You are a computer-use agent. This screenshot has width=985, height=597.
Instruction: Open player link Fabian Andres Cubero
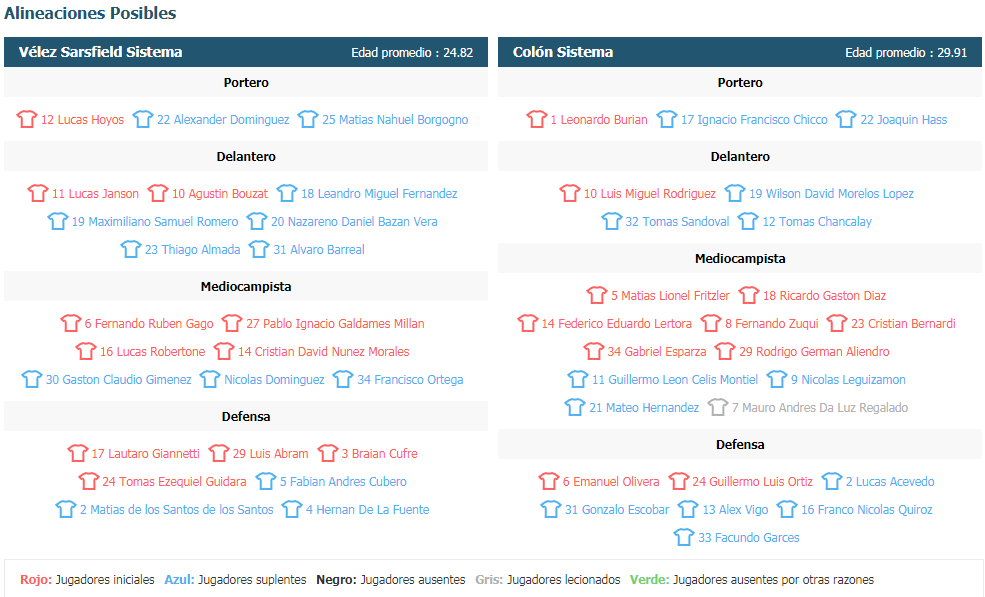click(343, 482)
